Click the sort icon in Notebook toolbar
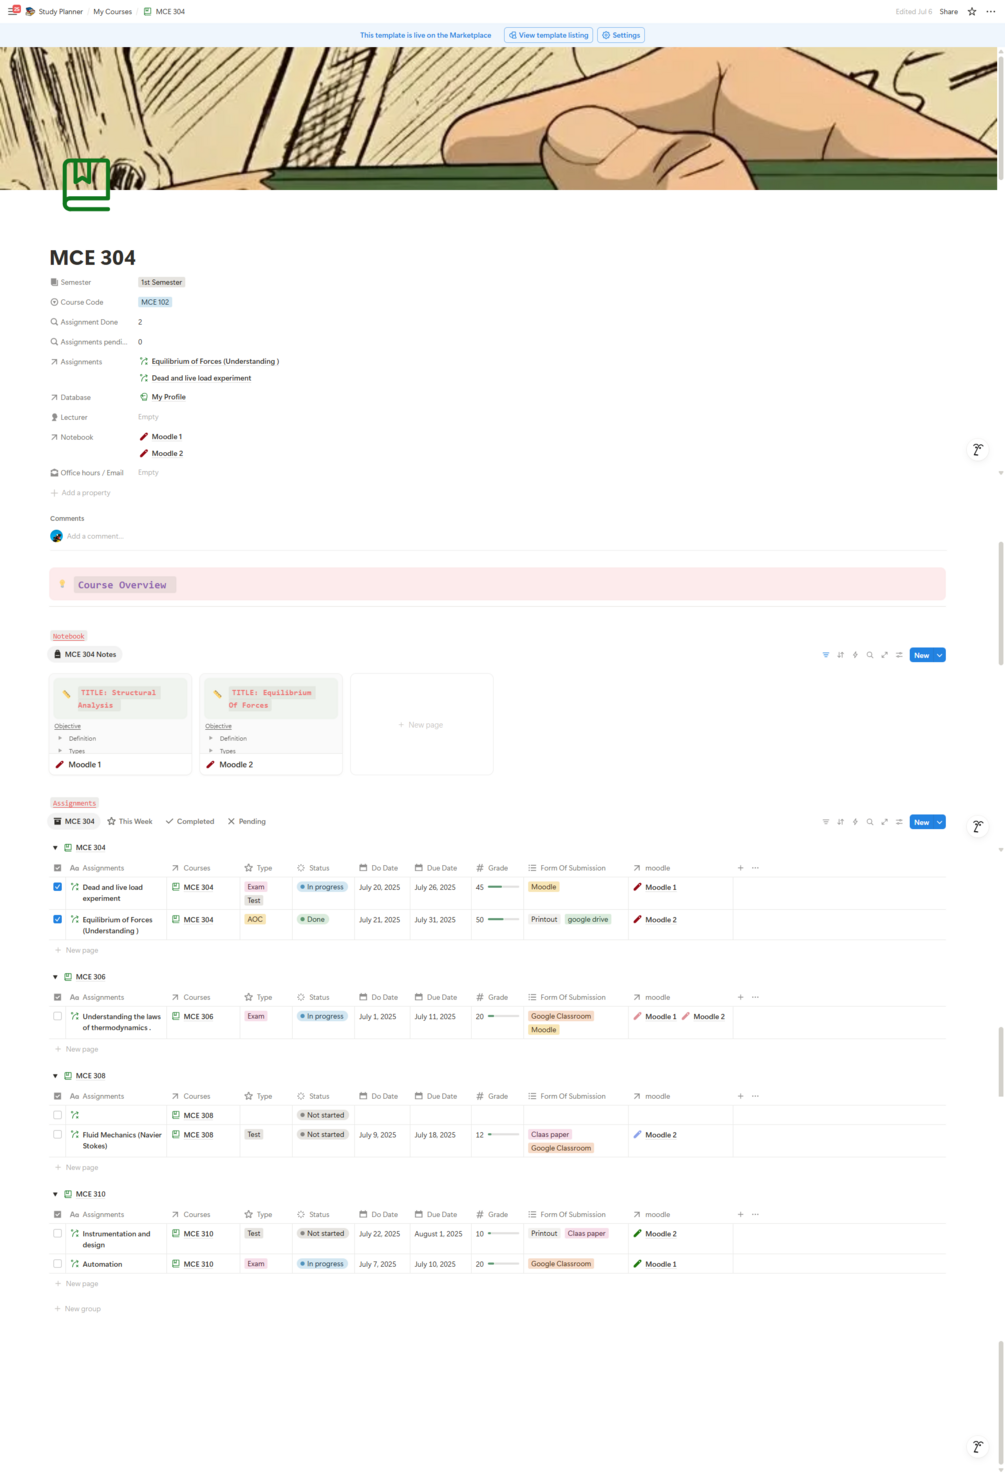1005x1474 pixels. tap(841, 655)
